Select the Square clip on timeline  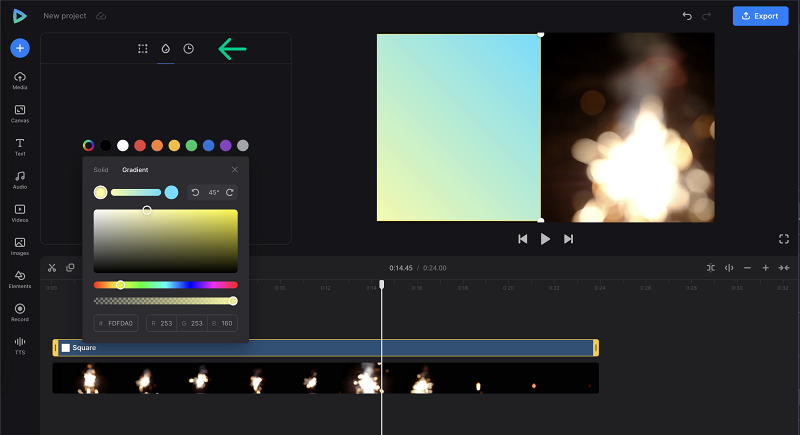326,348
